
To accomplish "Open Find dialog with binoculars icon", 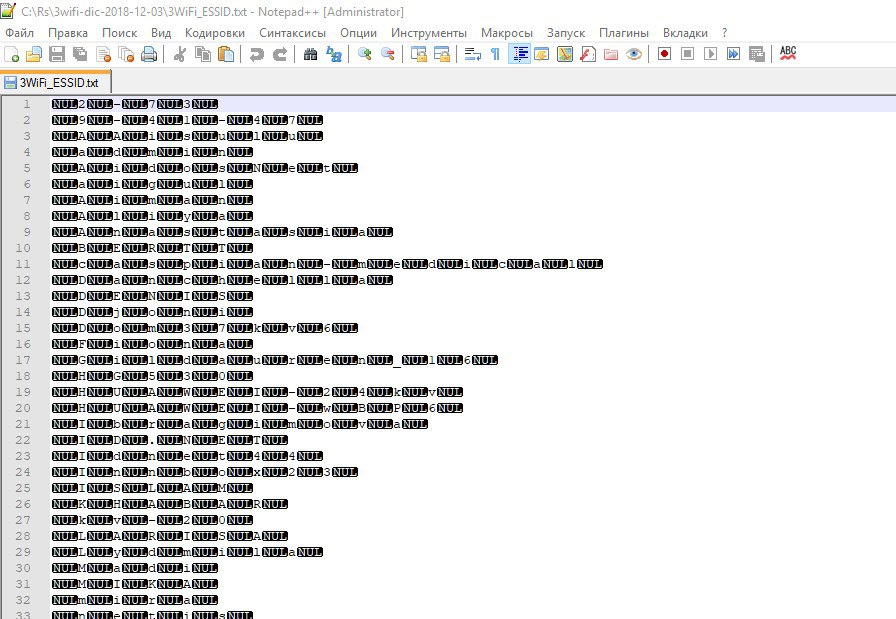I will click(310, 54).
